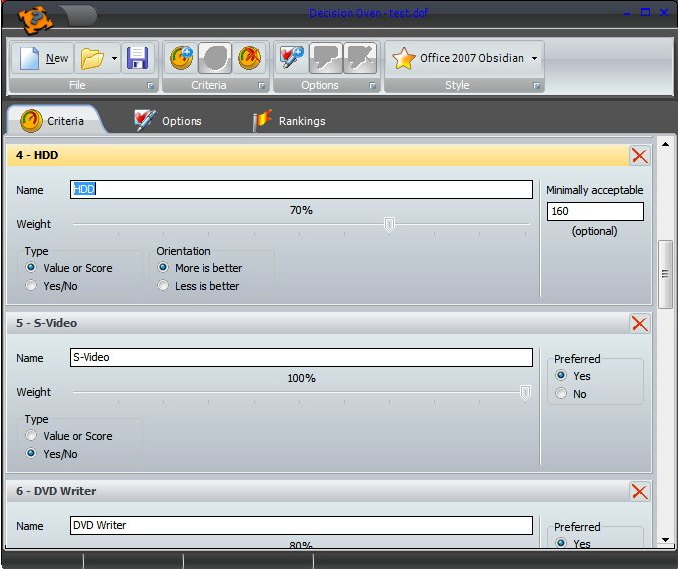Click the star style icon
Viewport: 678px width, 569px height.
403,58
